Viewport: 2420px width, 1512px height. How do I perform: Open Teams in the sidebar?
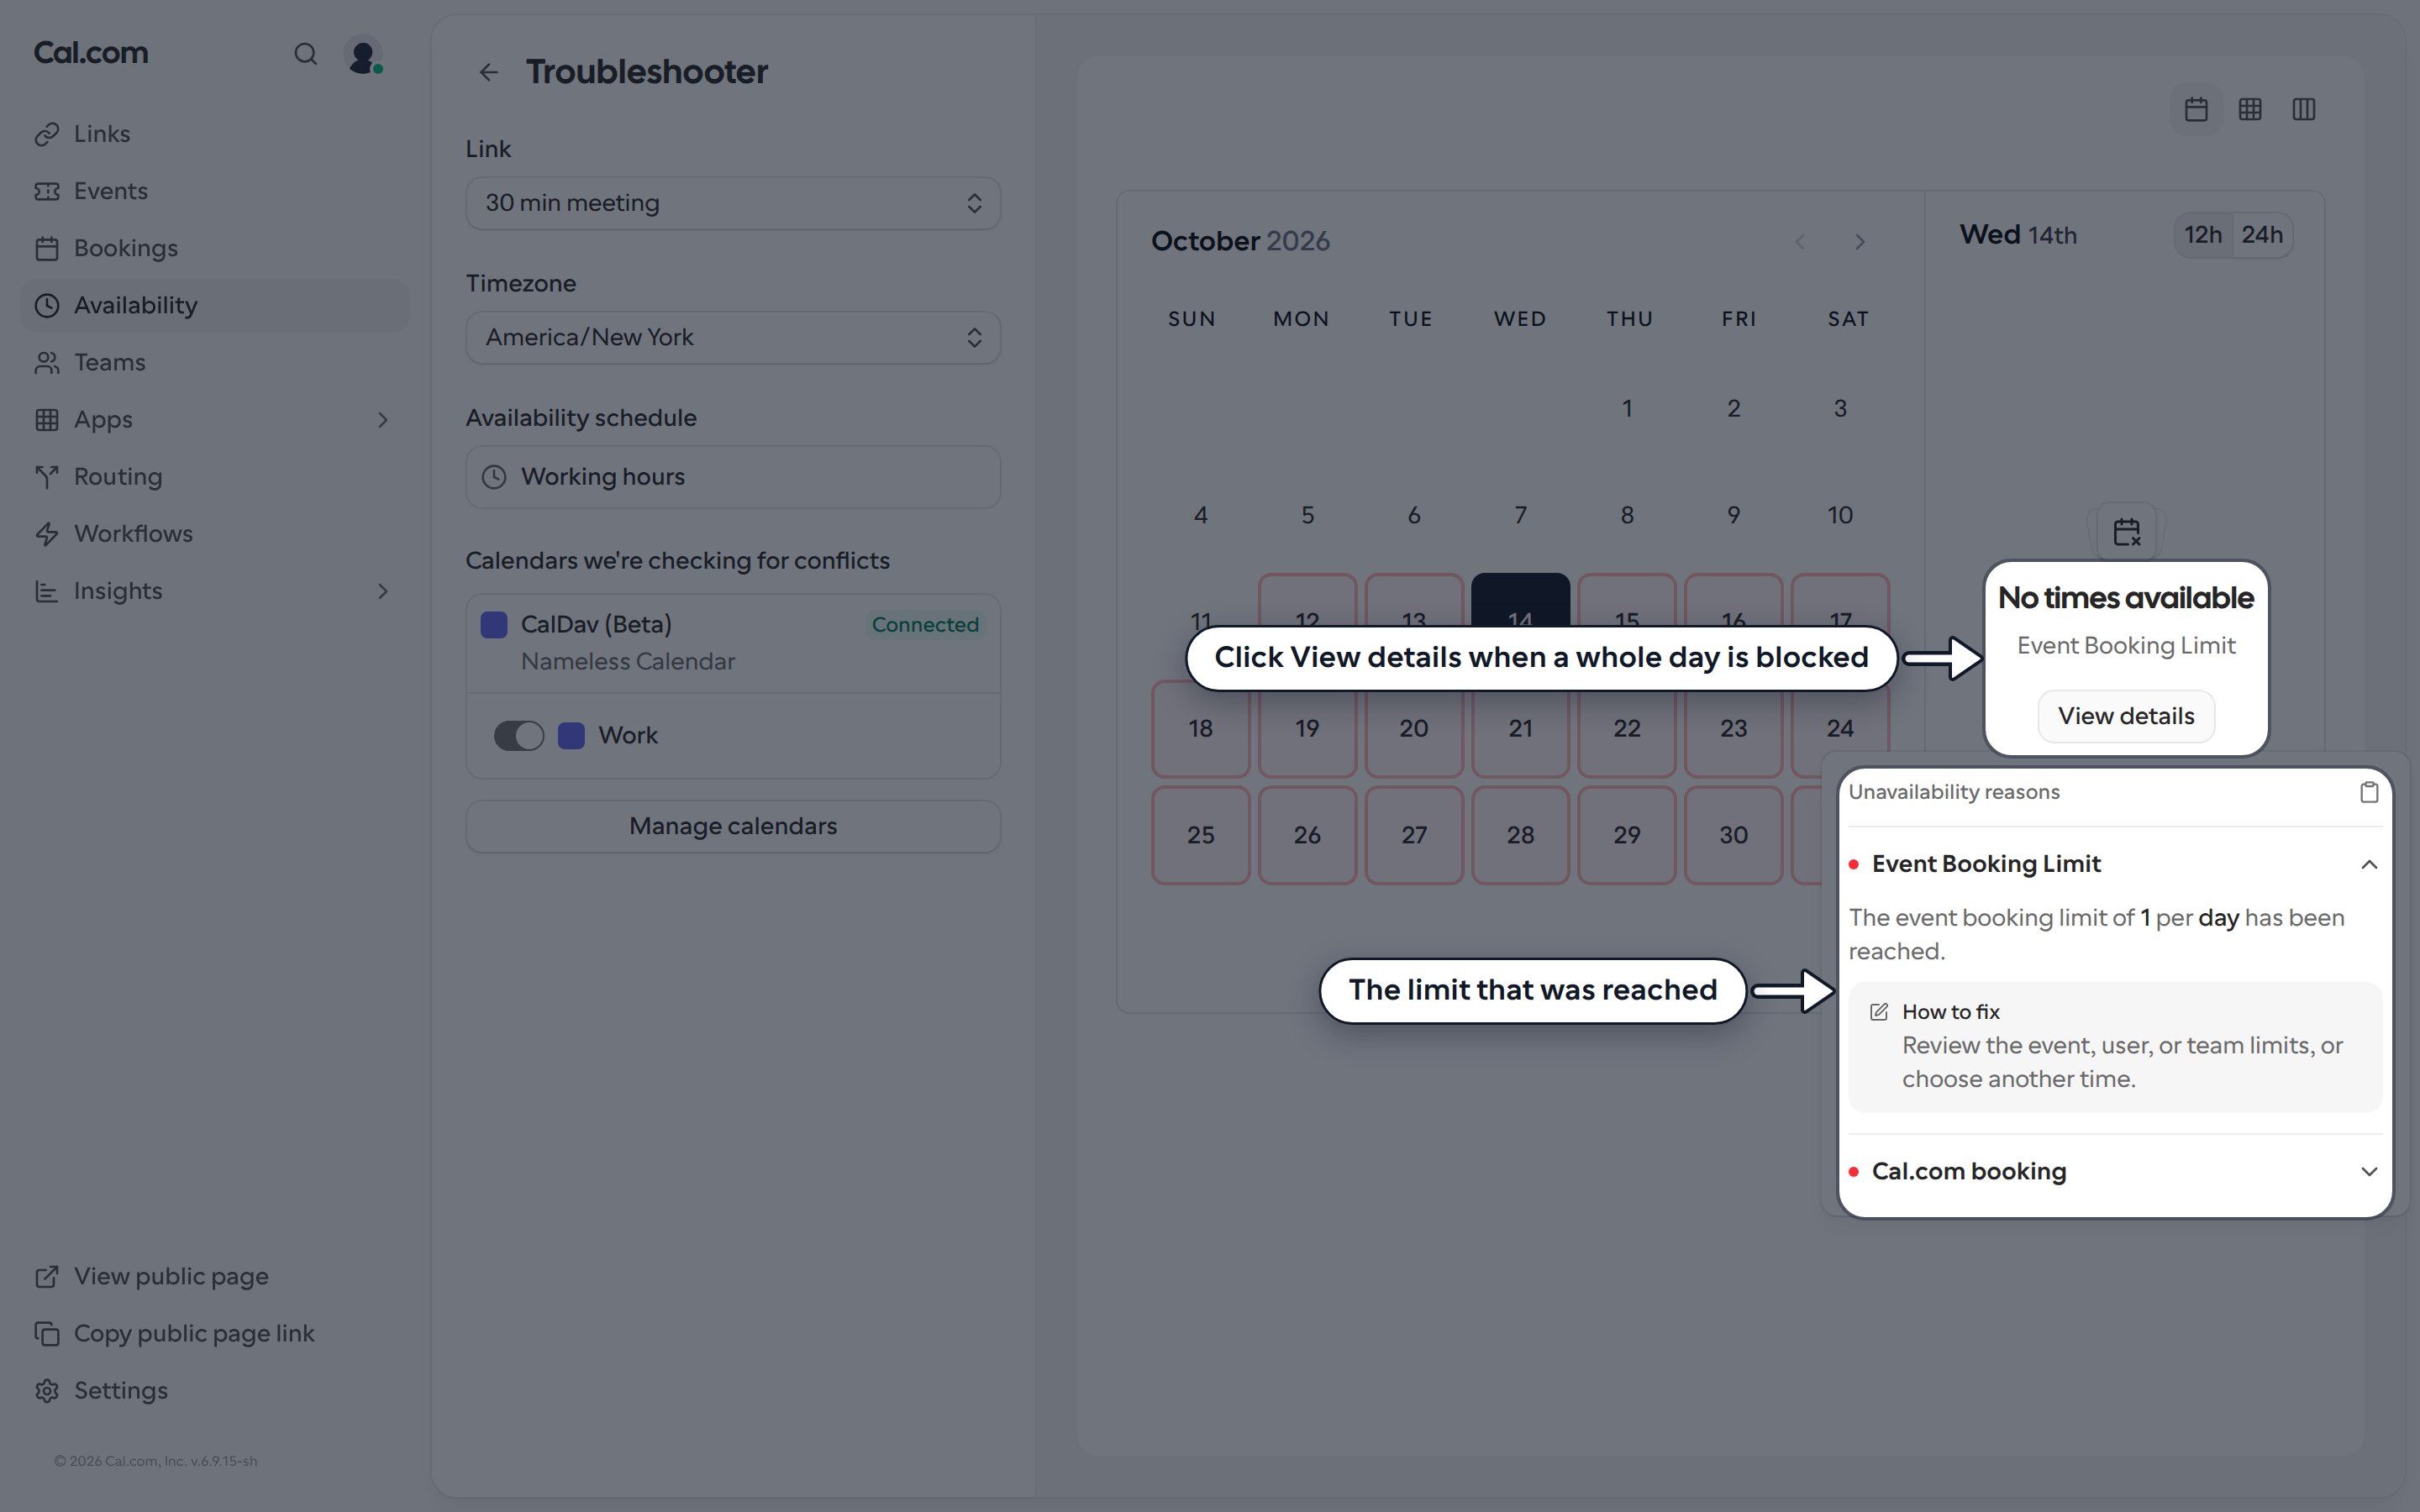tap(215, 362)
